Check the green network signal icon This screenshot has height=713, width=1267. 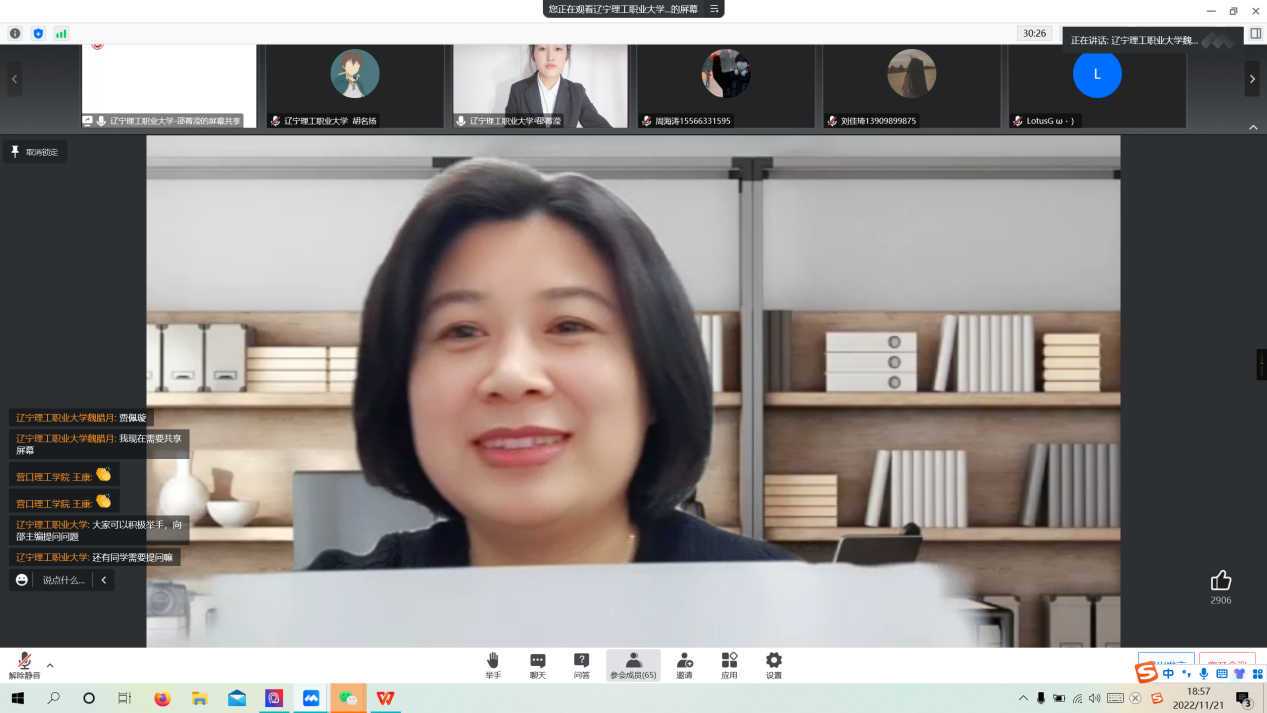[61, 33]
